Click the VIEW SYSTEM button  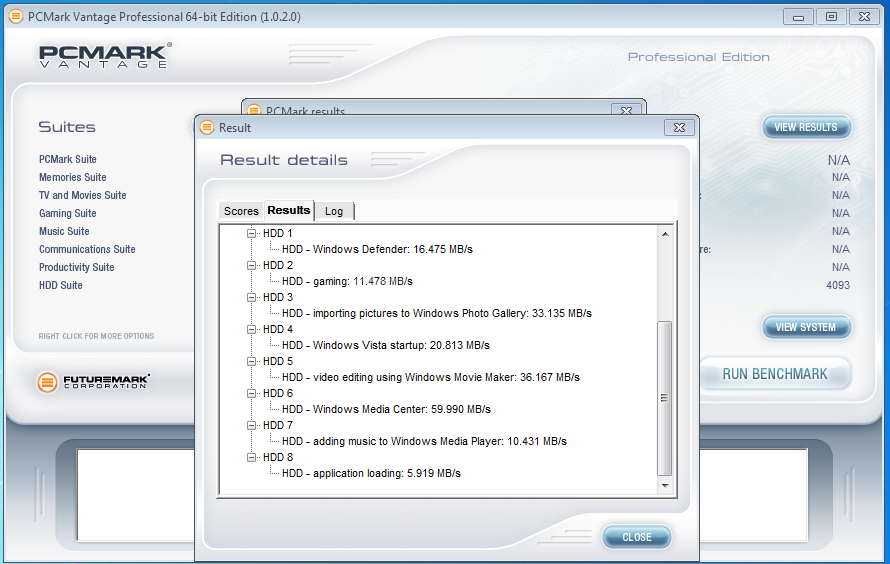[x=806, y=327]
